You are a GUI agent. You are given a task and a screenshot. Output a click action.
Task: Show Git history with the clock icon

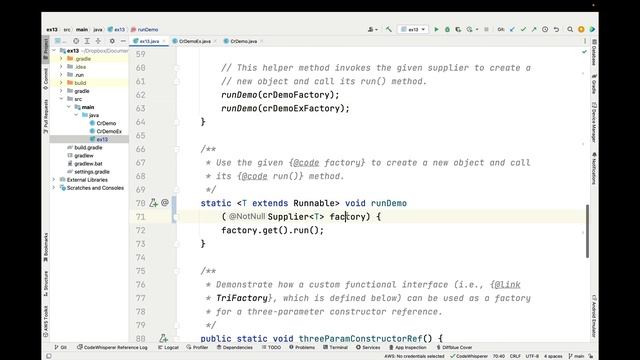[x=545, y=29]
